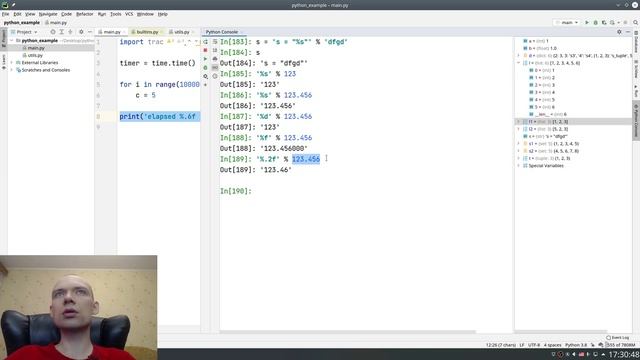This screenshot has height=360, width=640.
Task: Click Collapse All icon in Project panel
Action: click(x=70, y=32)
